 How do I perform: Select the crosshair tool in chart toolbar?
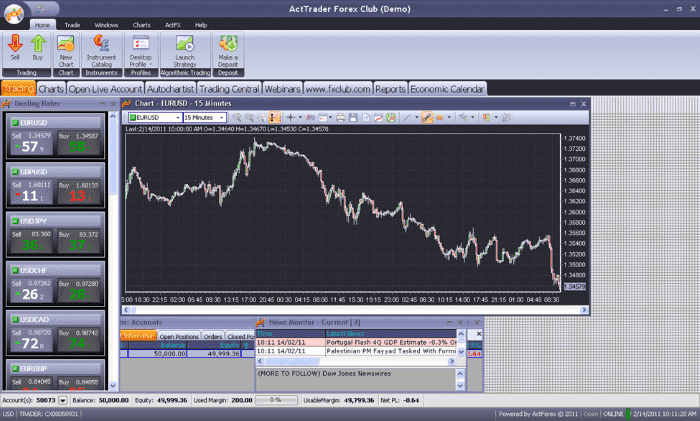pyautogui.click(x=291, y=118)
